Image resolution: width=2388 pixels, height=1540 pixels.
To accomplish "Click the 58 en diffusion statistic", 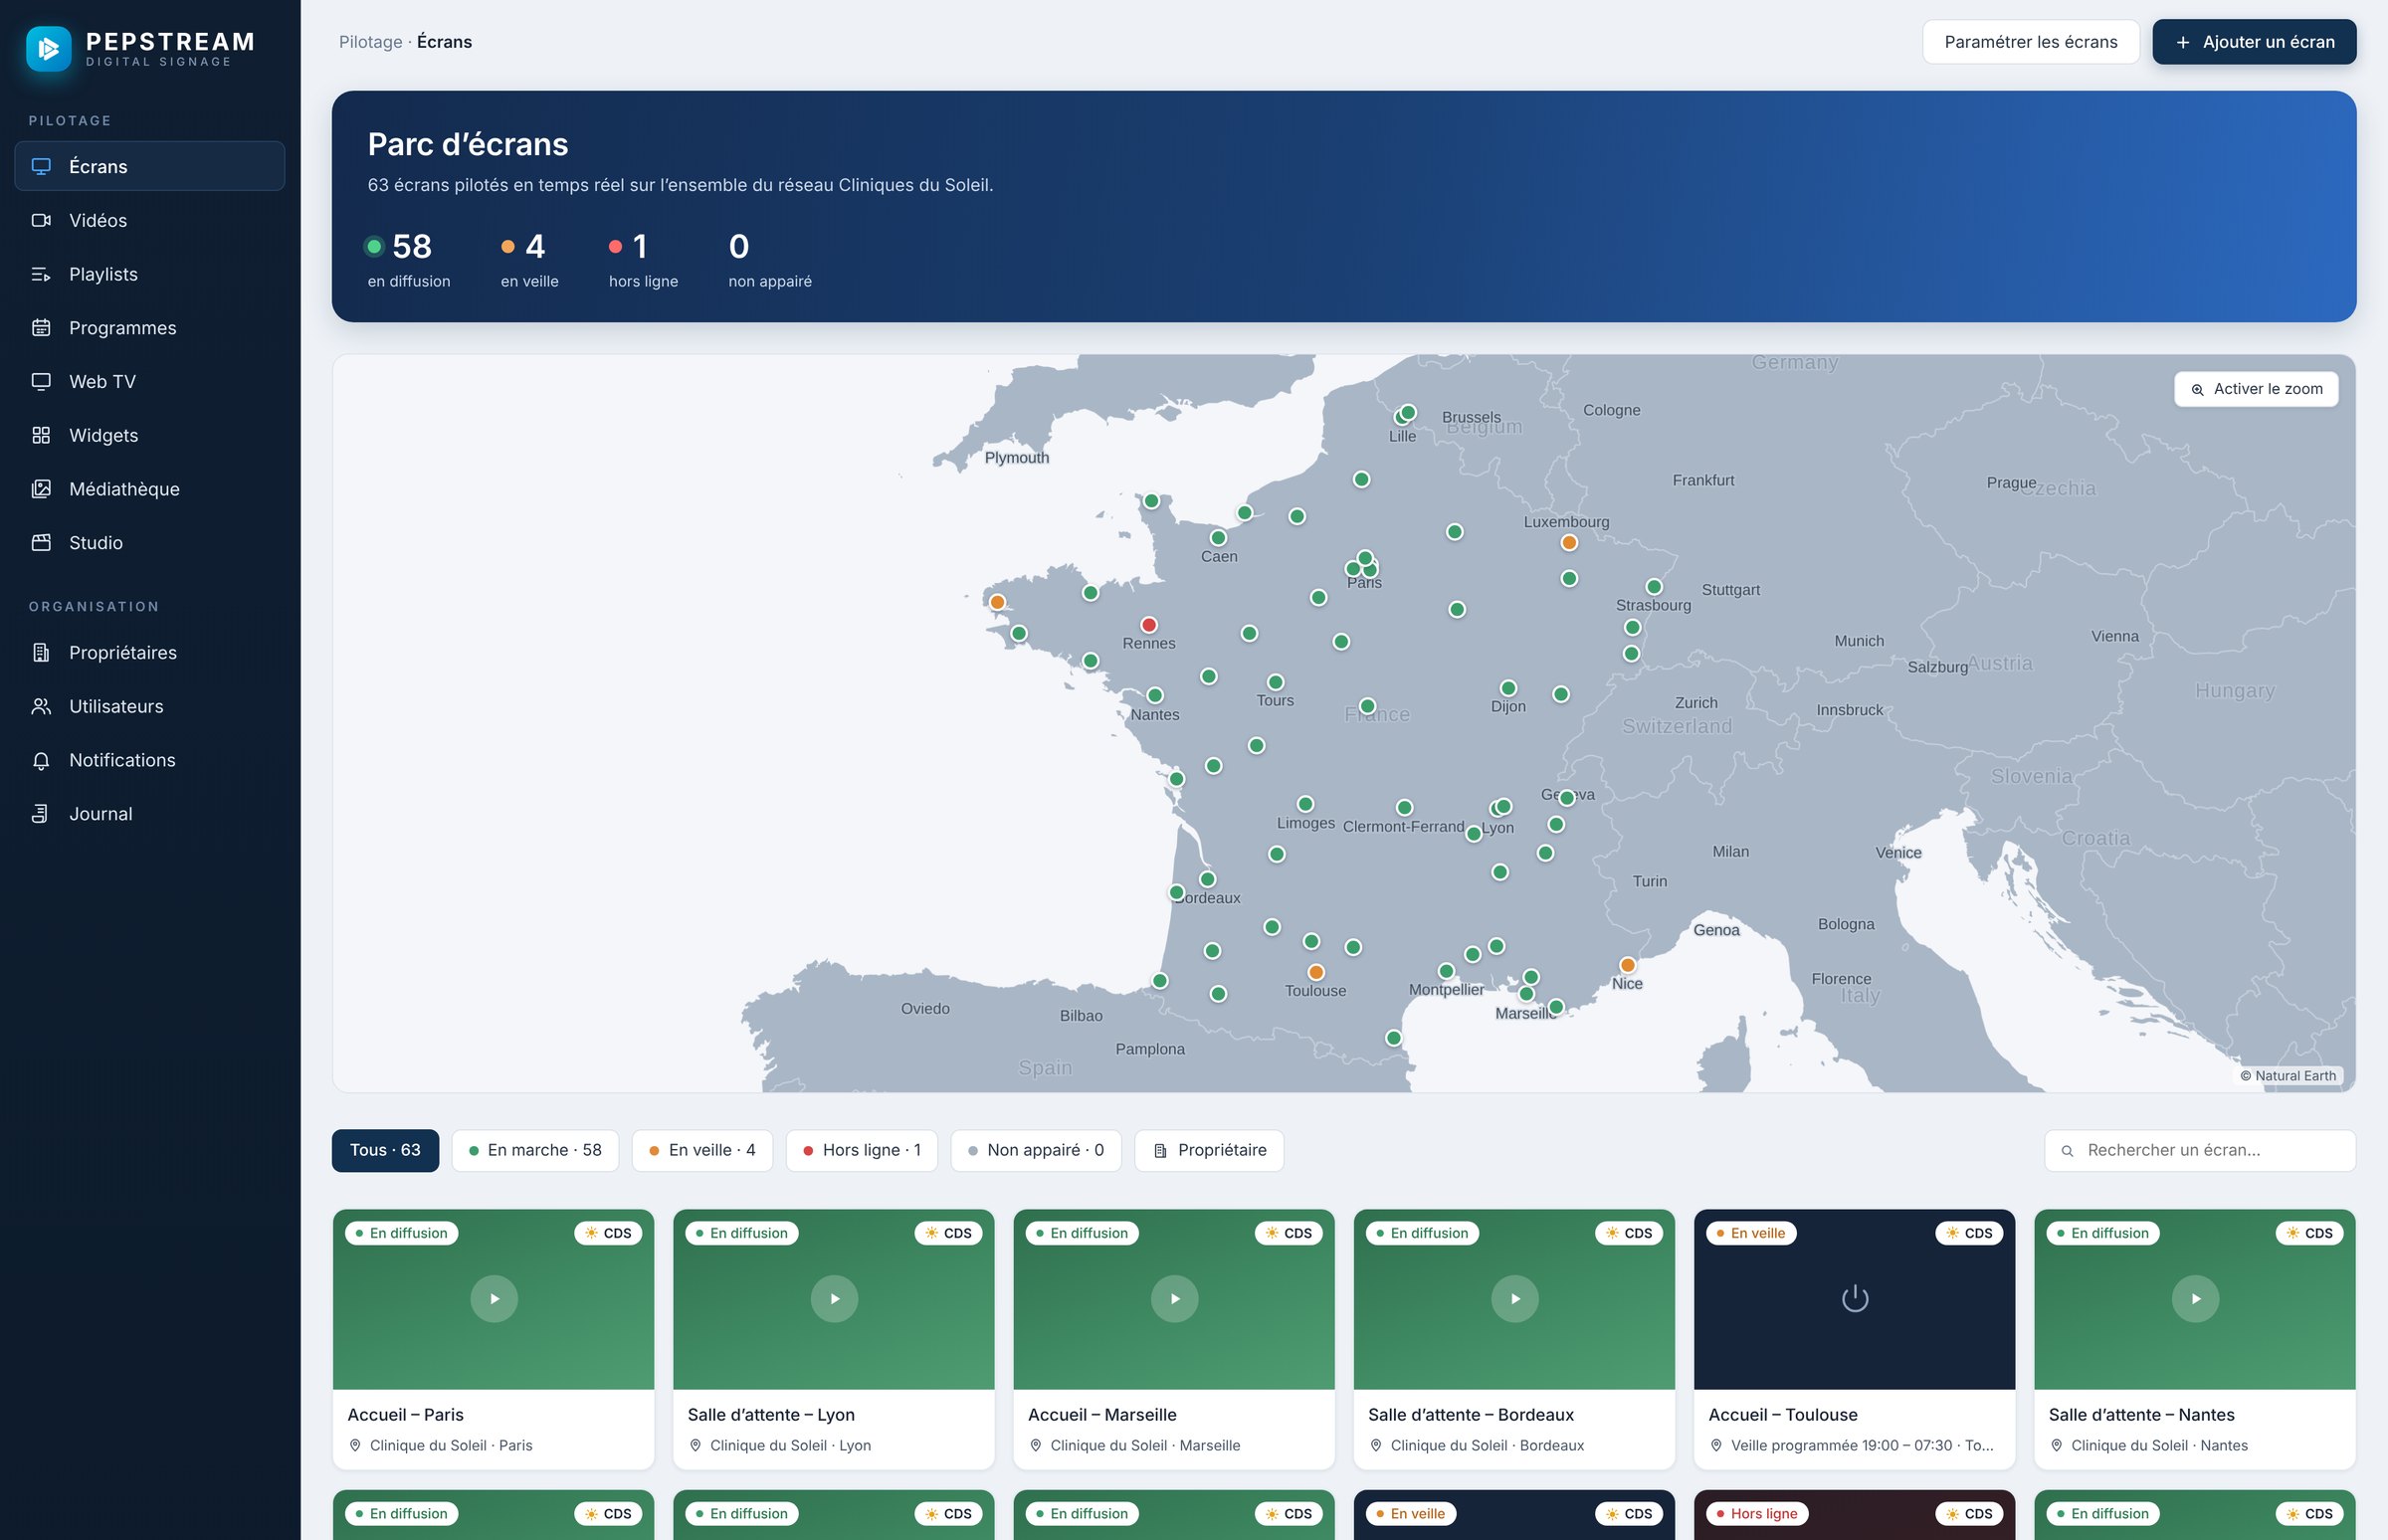I will pyautogui.click(x=408, y=260).
